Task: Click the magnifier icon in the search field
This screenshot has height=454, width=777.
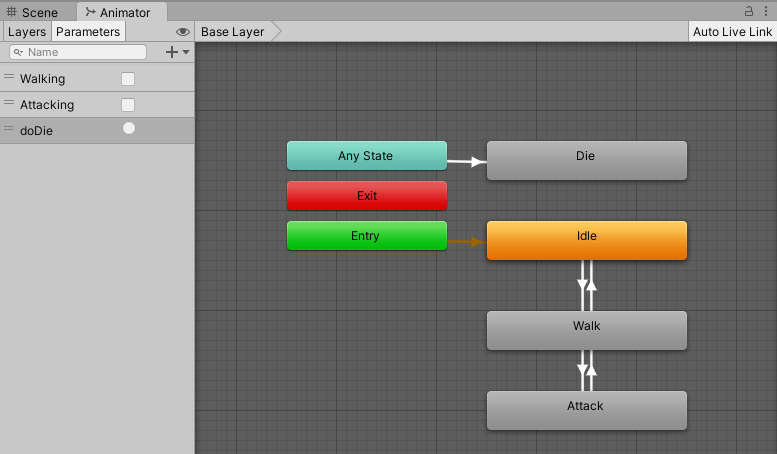Action: click(18, 52)
